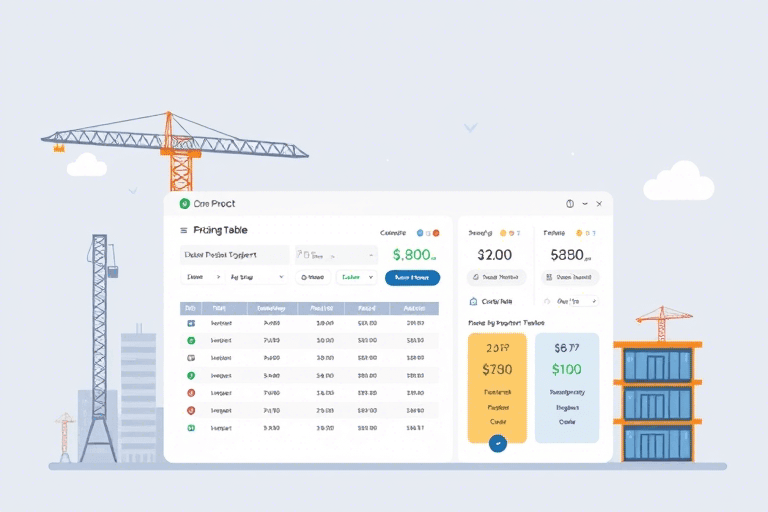Screen dimensions: 768x512
Task: Click the first column header of the table
Action: pyautogui.click(x=191, y=308)
